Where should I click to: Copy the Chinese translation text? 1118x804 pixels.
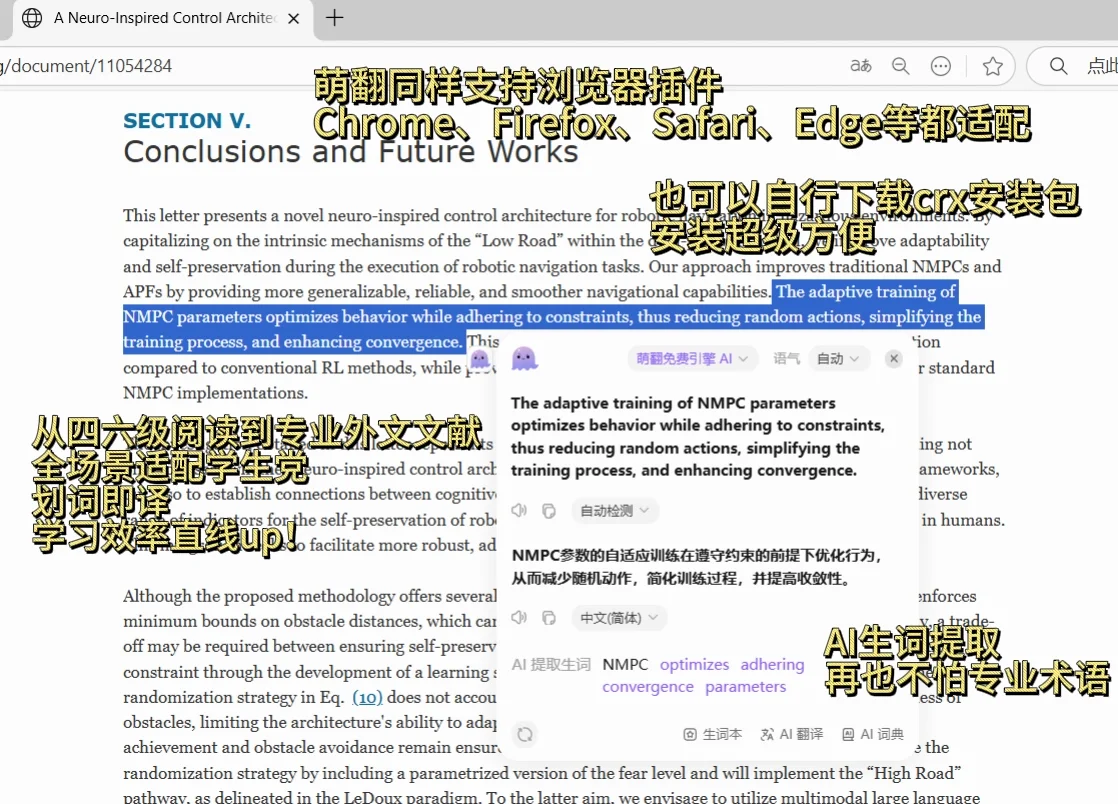click(548, 618)
